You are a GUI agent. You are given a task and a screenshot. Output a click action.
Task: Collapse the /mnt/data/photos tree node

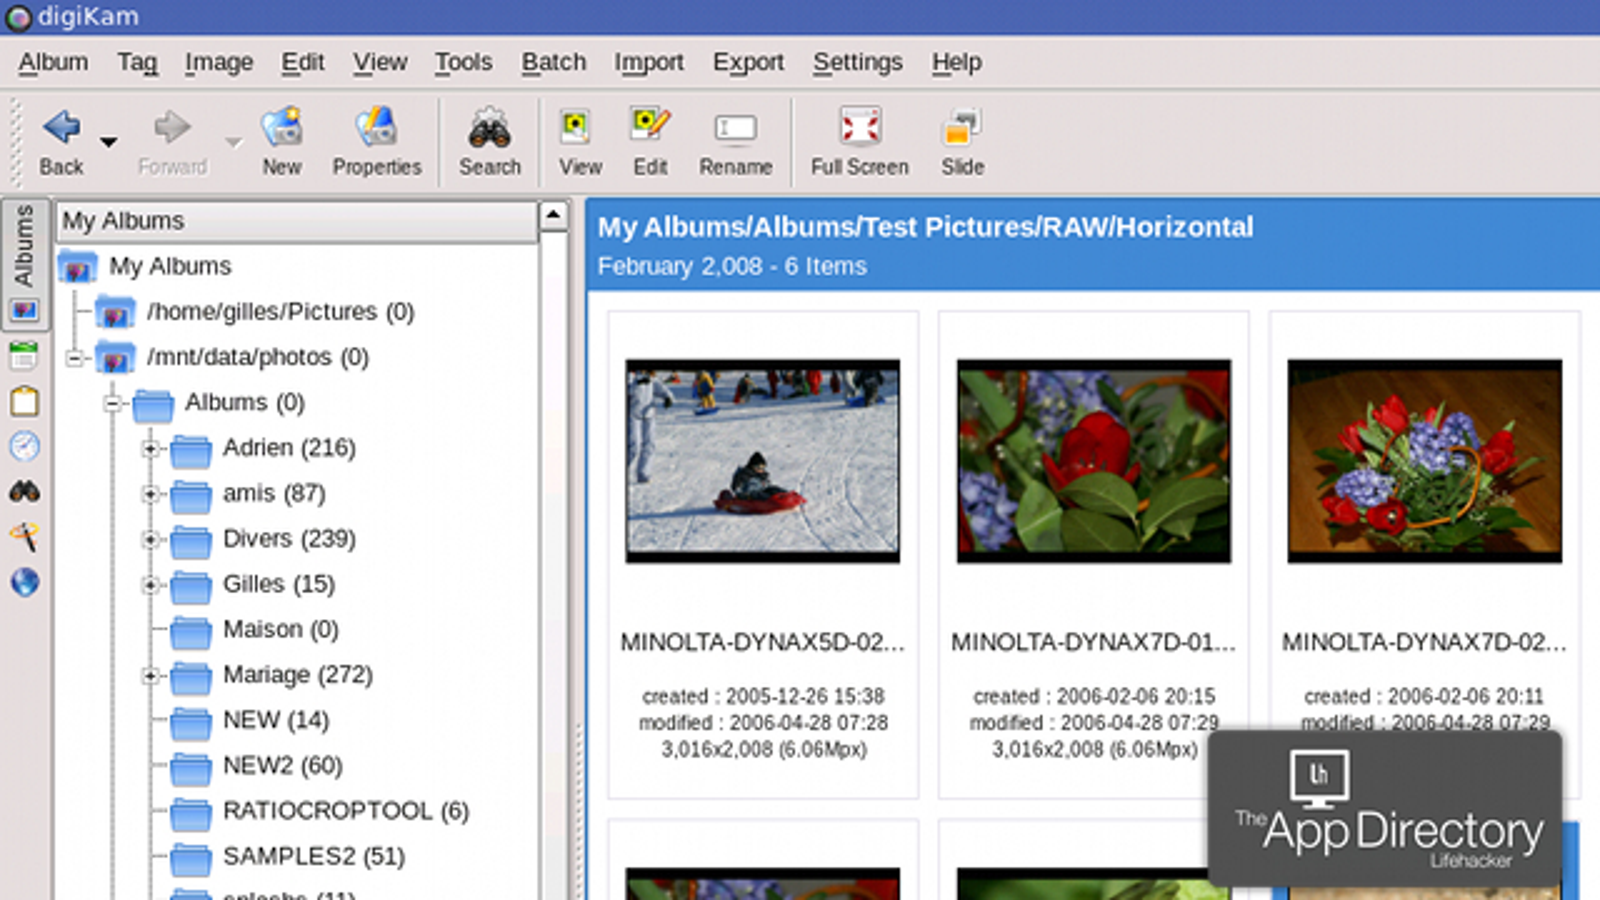(74, 357)
